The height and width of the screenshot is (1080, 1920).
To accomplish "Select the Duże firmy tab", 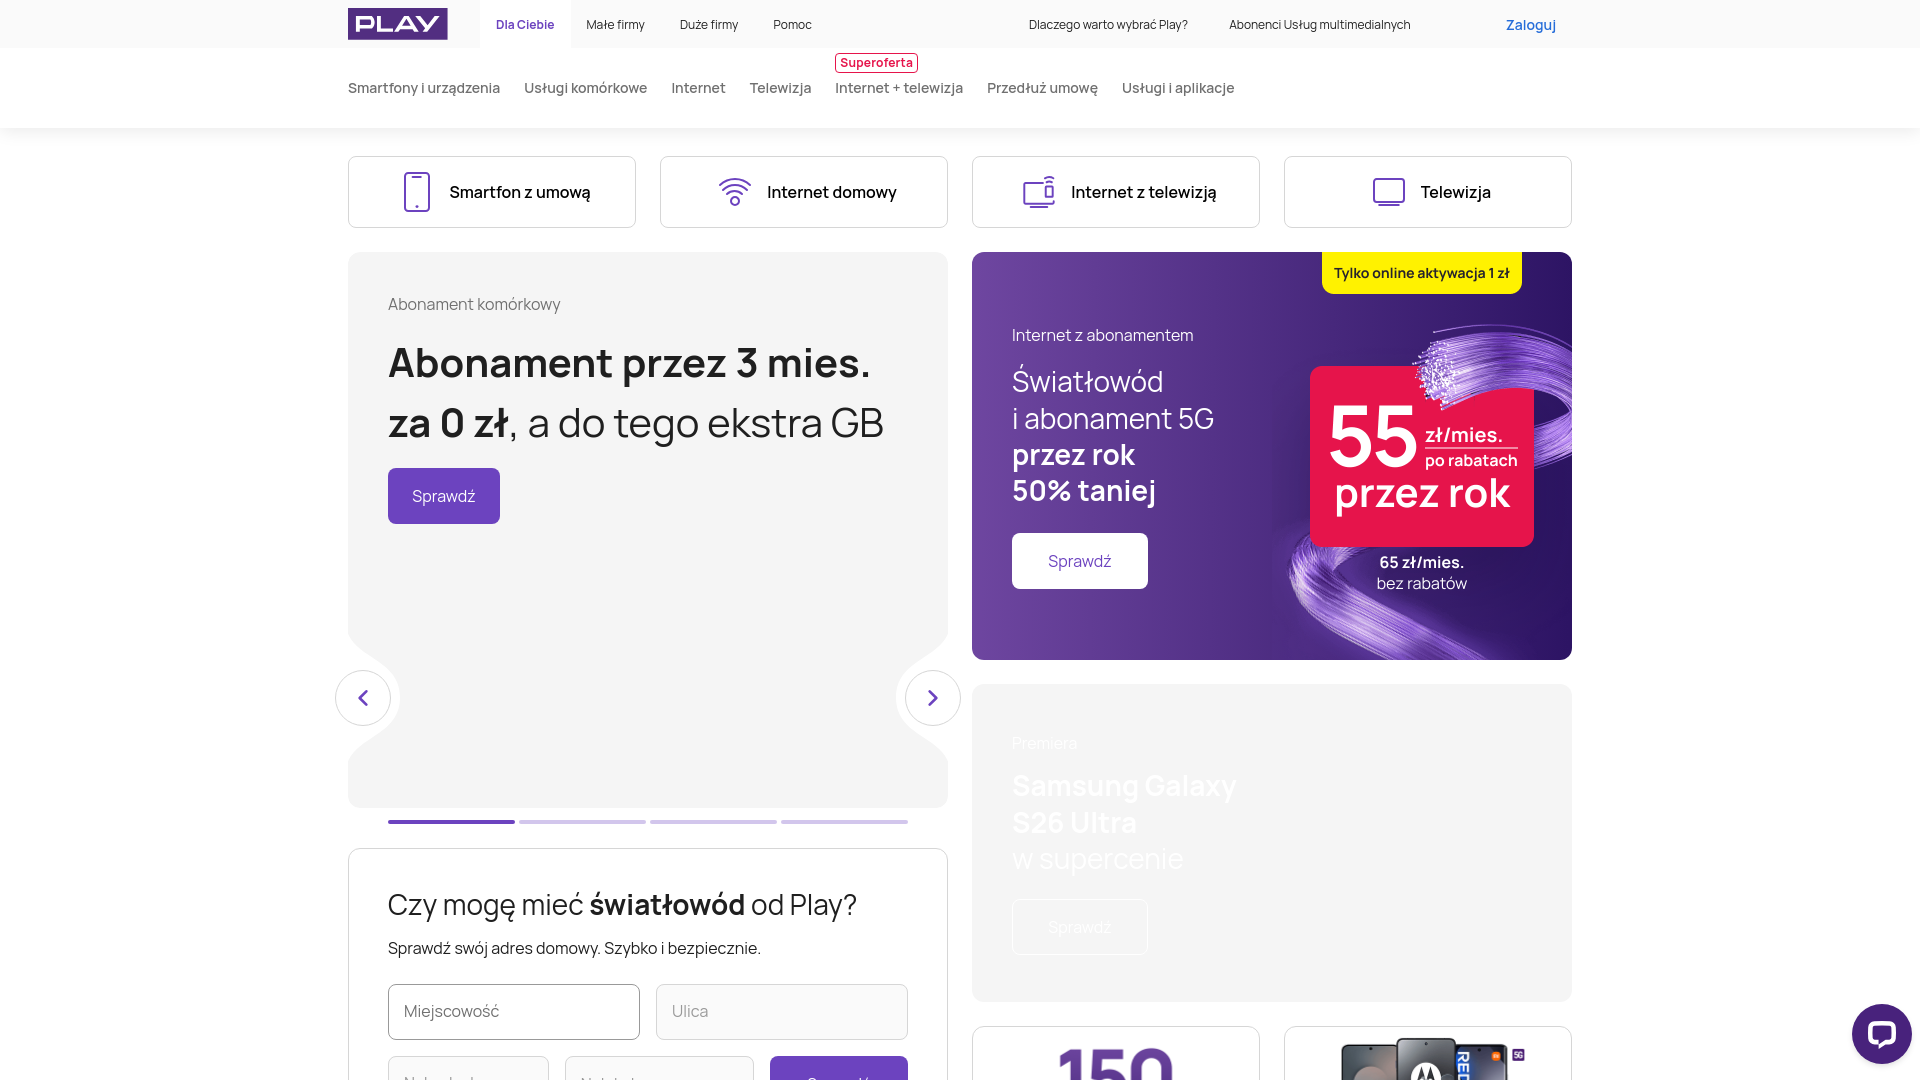I will pyautogui.click(x=709, y=24).
